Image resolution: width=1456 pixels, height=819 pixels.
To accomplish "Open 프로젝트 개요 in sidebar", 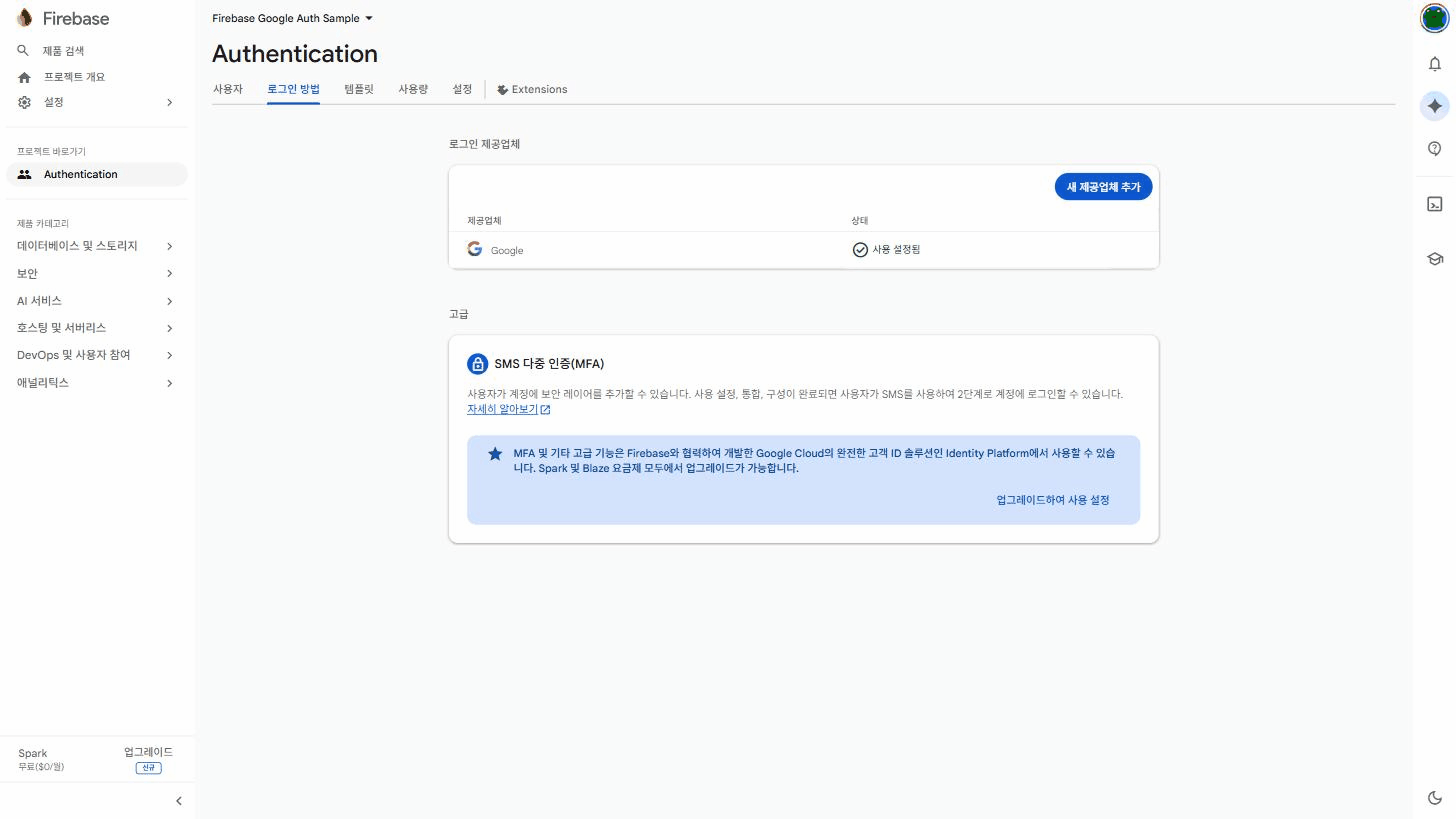I will tap(74, 77).
